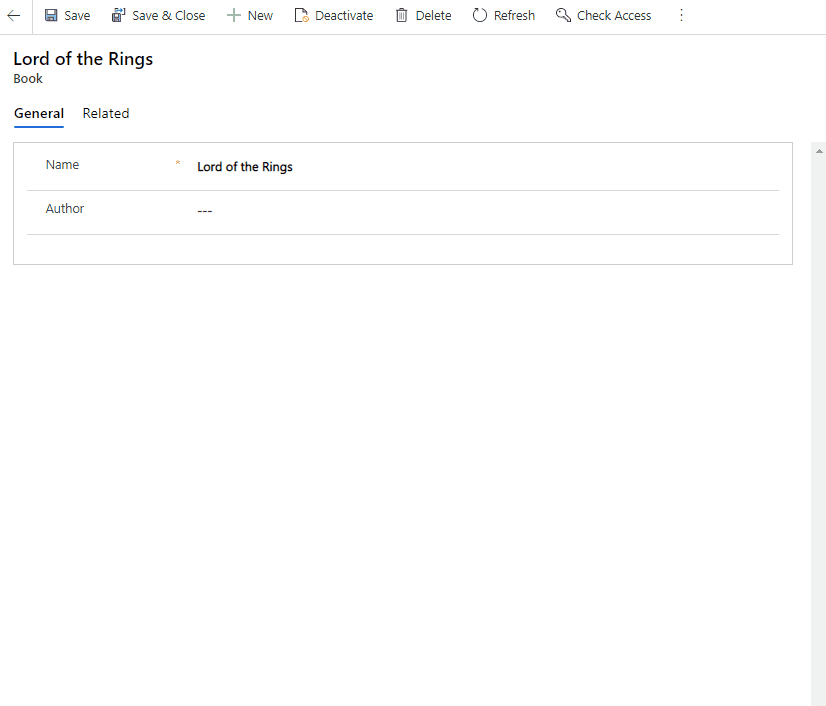Click the Lord of the Rings page title
This screenshot has width=826, height=706.
click(83, 59)
